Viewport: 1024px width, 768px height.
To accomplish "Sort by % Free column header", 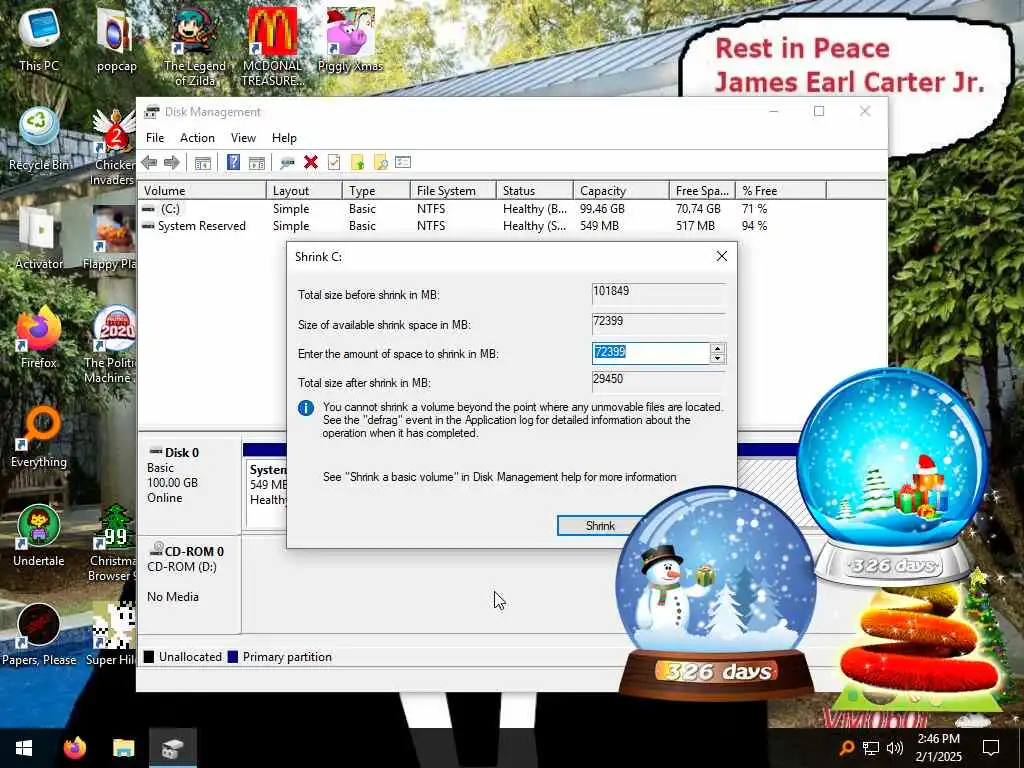I will point(781,191).
